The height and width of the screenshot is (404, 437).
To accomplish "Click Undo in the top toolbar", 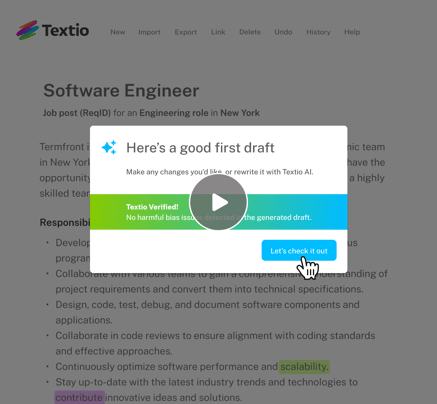I will 283,32.
